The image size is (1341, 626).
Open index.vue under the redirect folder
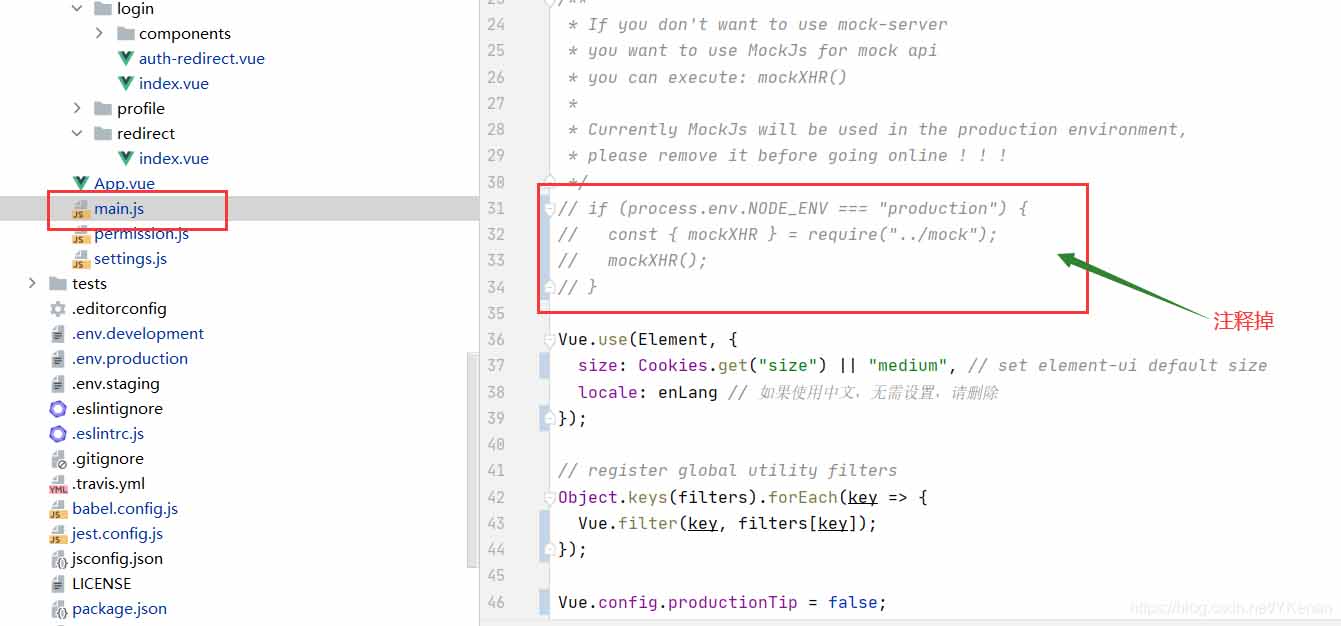tap(174, 159)
